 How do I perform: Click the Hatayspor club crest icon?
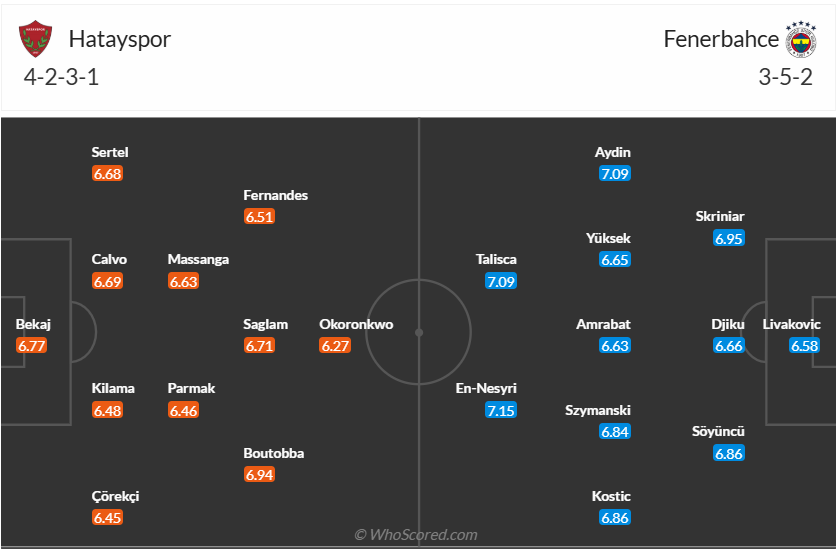point(35,40)
